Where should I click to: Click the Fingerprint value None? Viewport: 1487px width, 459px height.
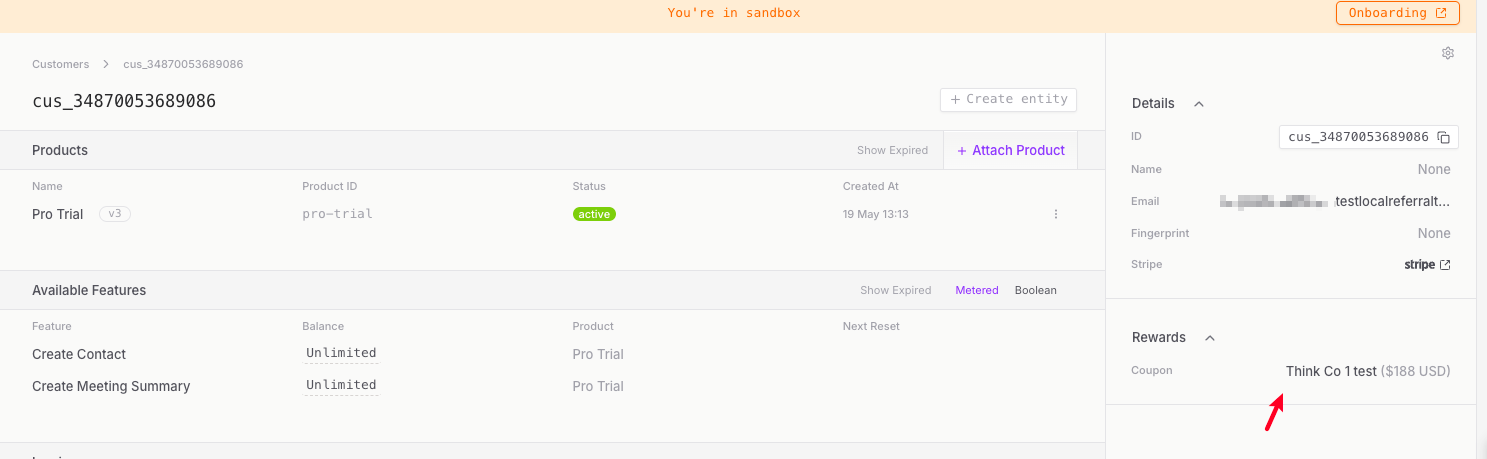(x=1434, y=233)
